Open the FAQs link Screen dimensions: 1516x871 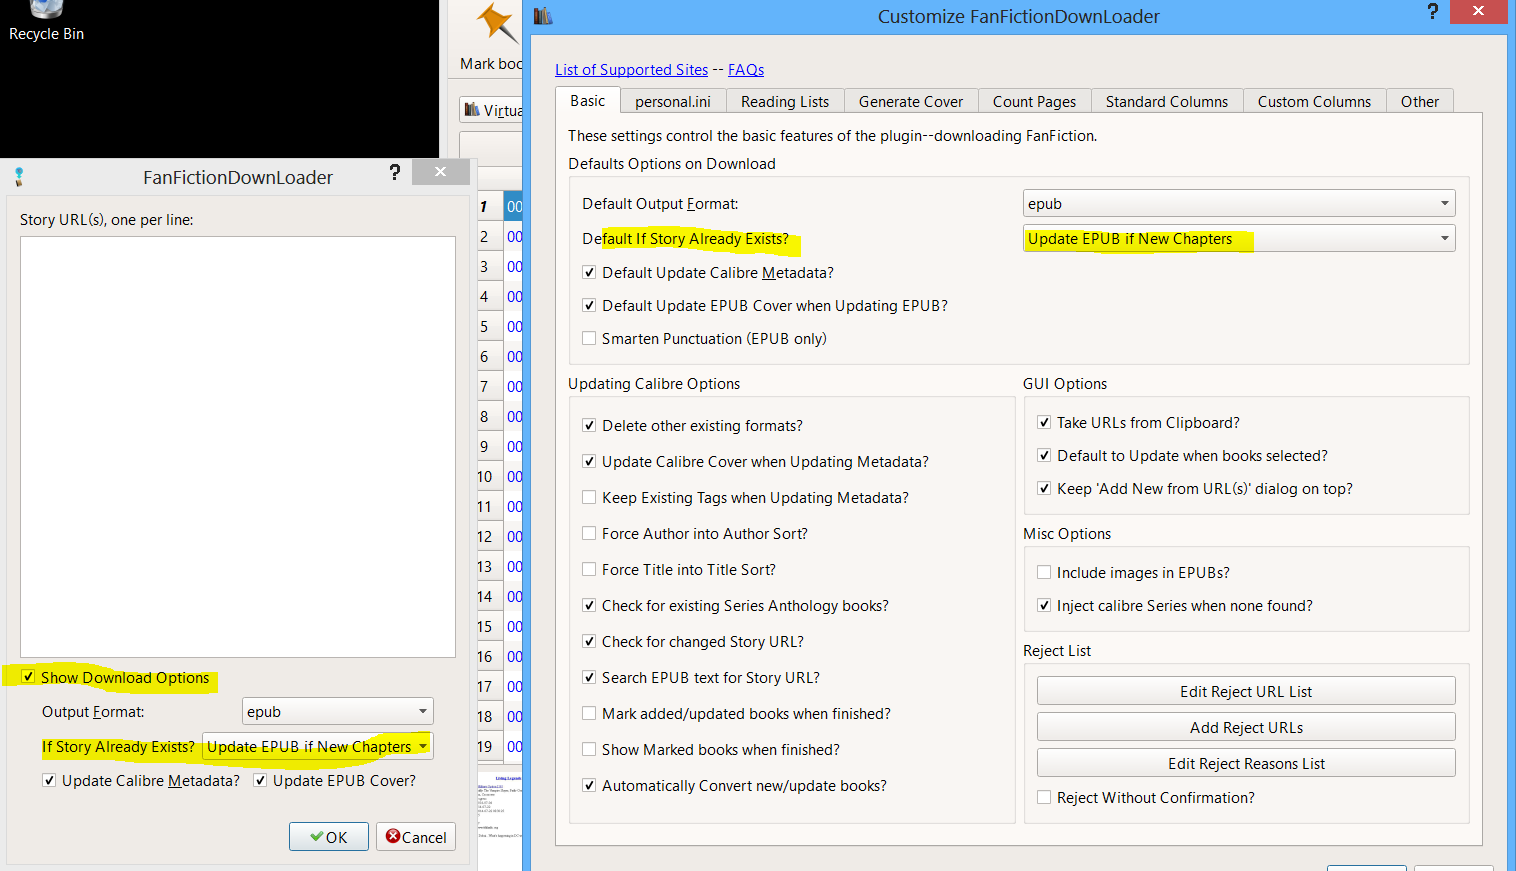(746, 69)
